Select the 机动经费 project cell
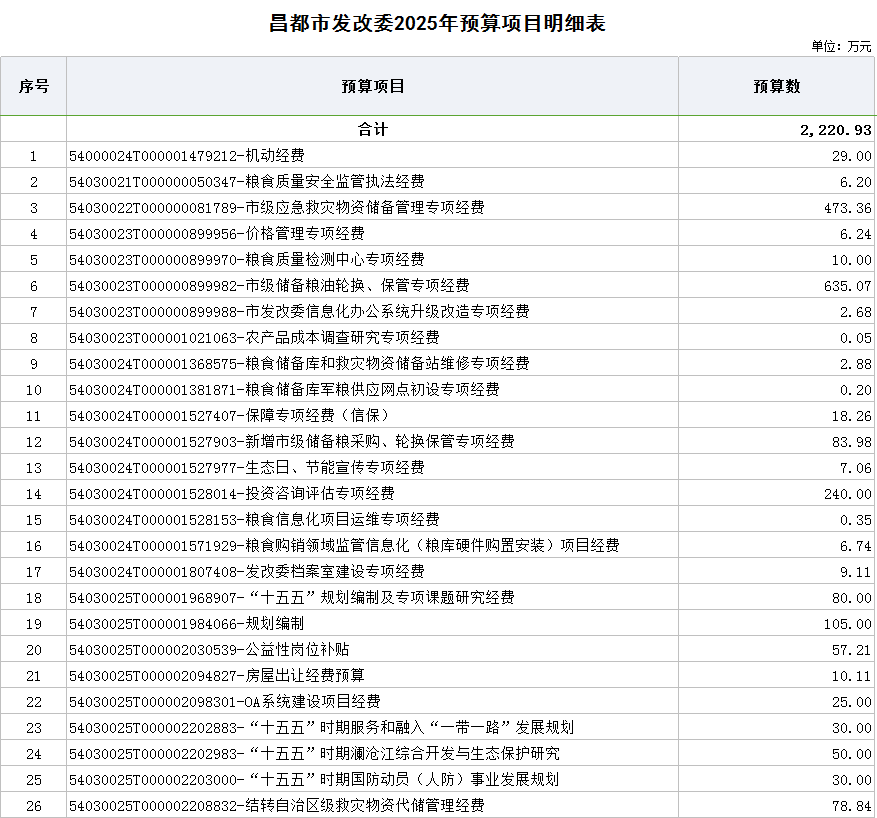Viewport: 877px width, 818px height. click(x=187, y=156)
